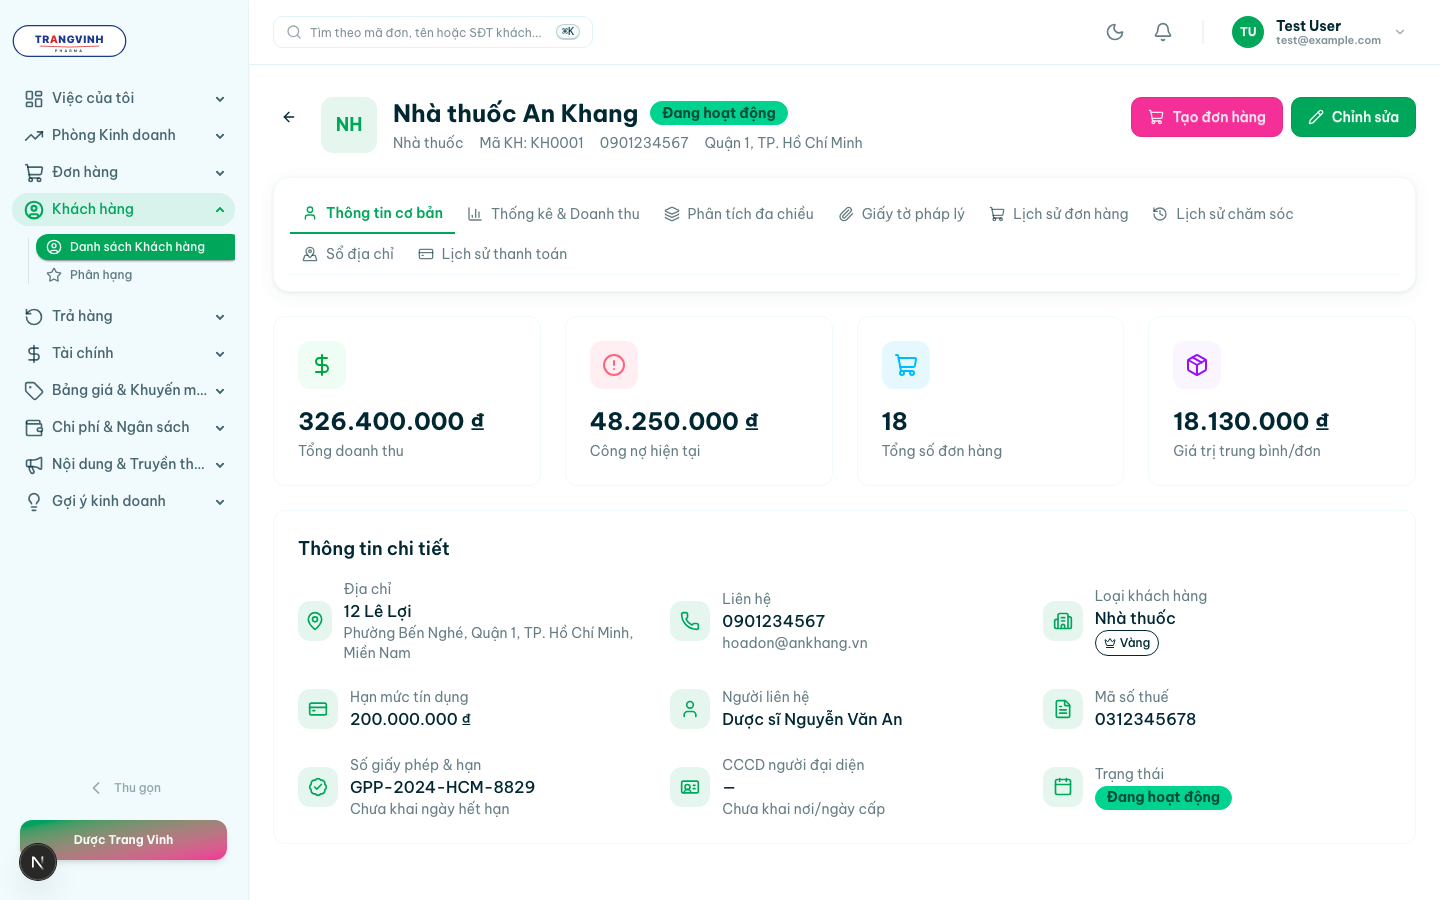Expand the Bảng giá & Khuyến mãi menu
This screenshot has width=1440, height=900.
pos(124,390)
